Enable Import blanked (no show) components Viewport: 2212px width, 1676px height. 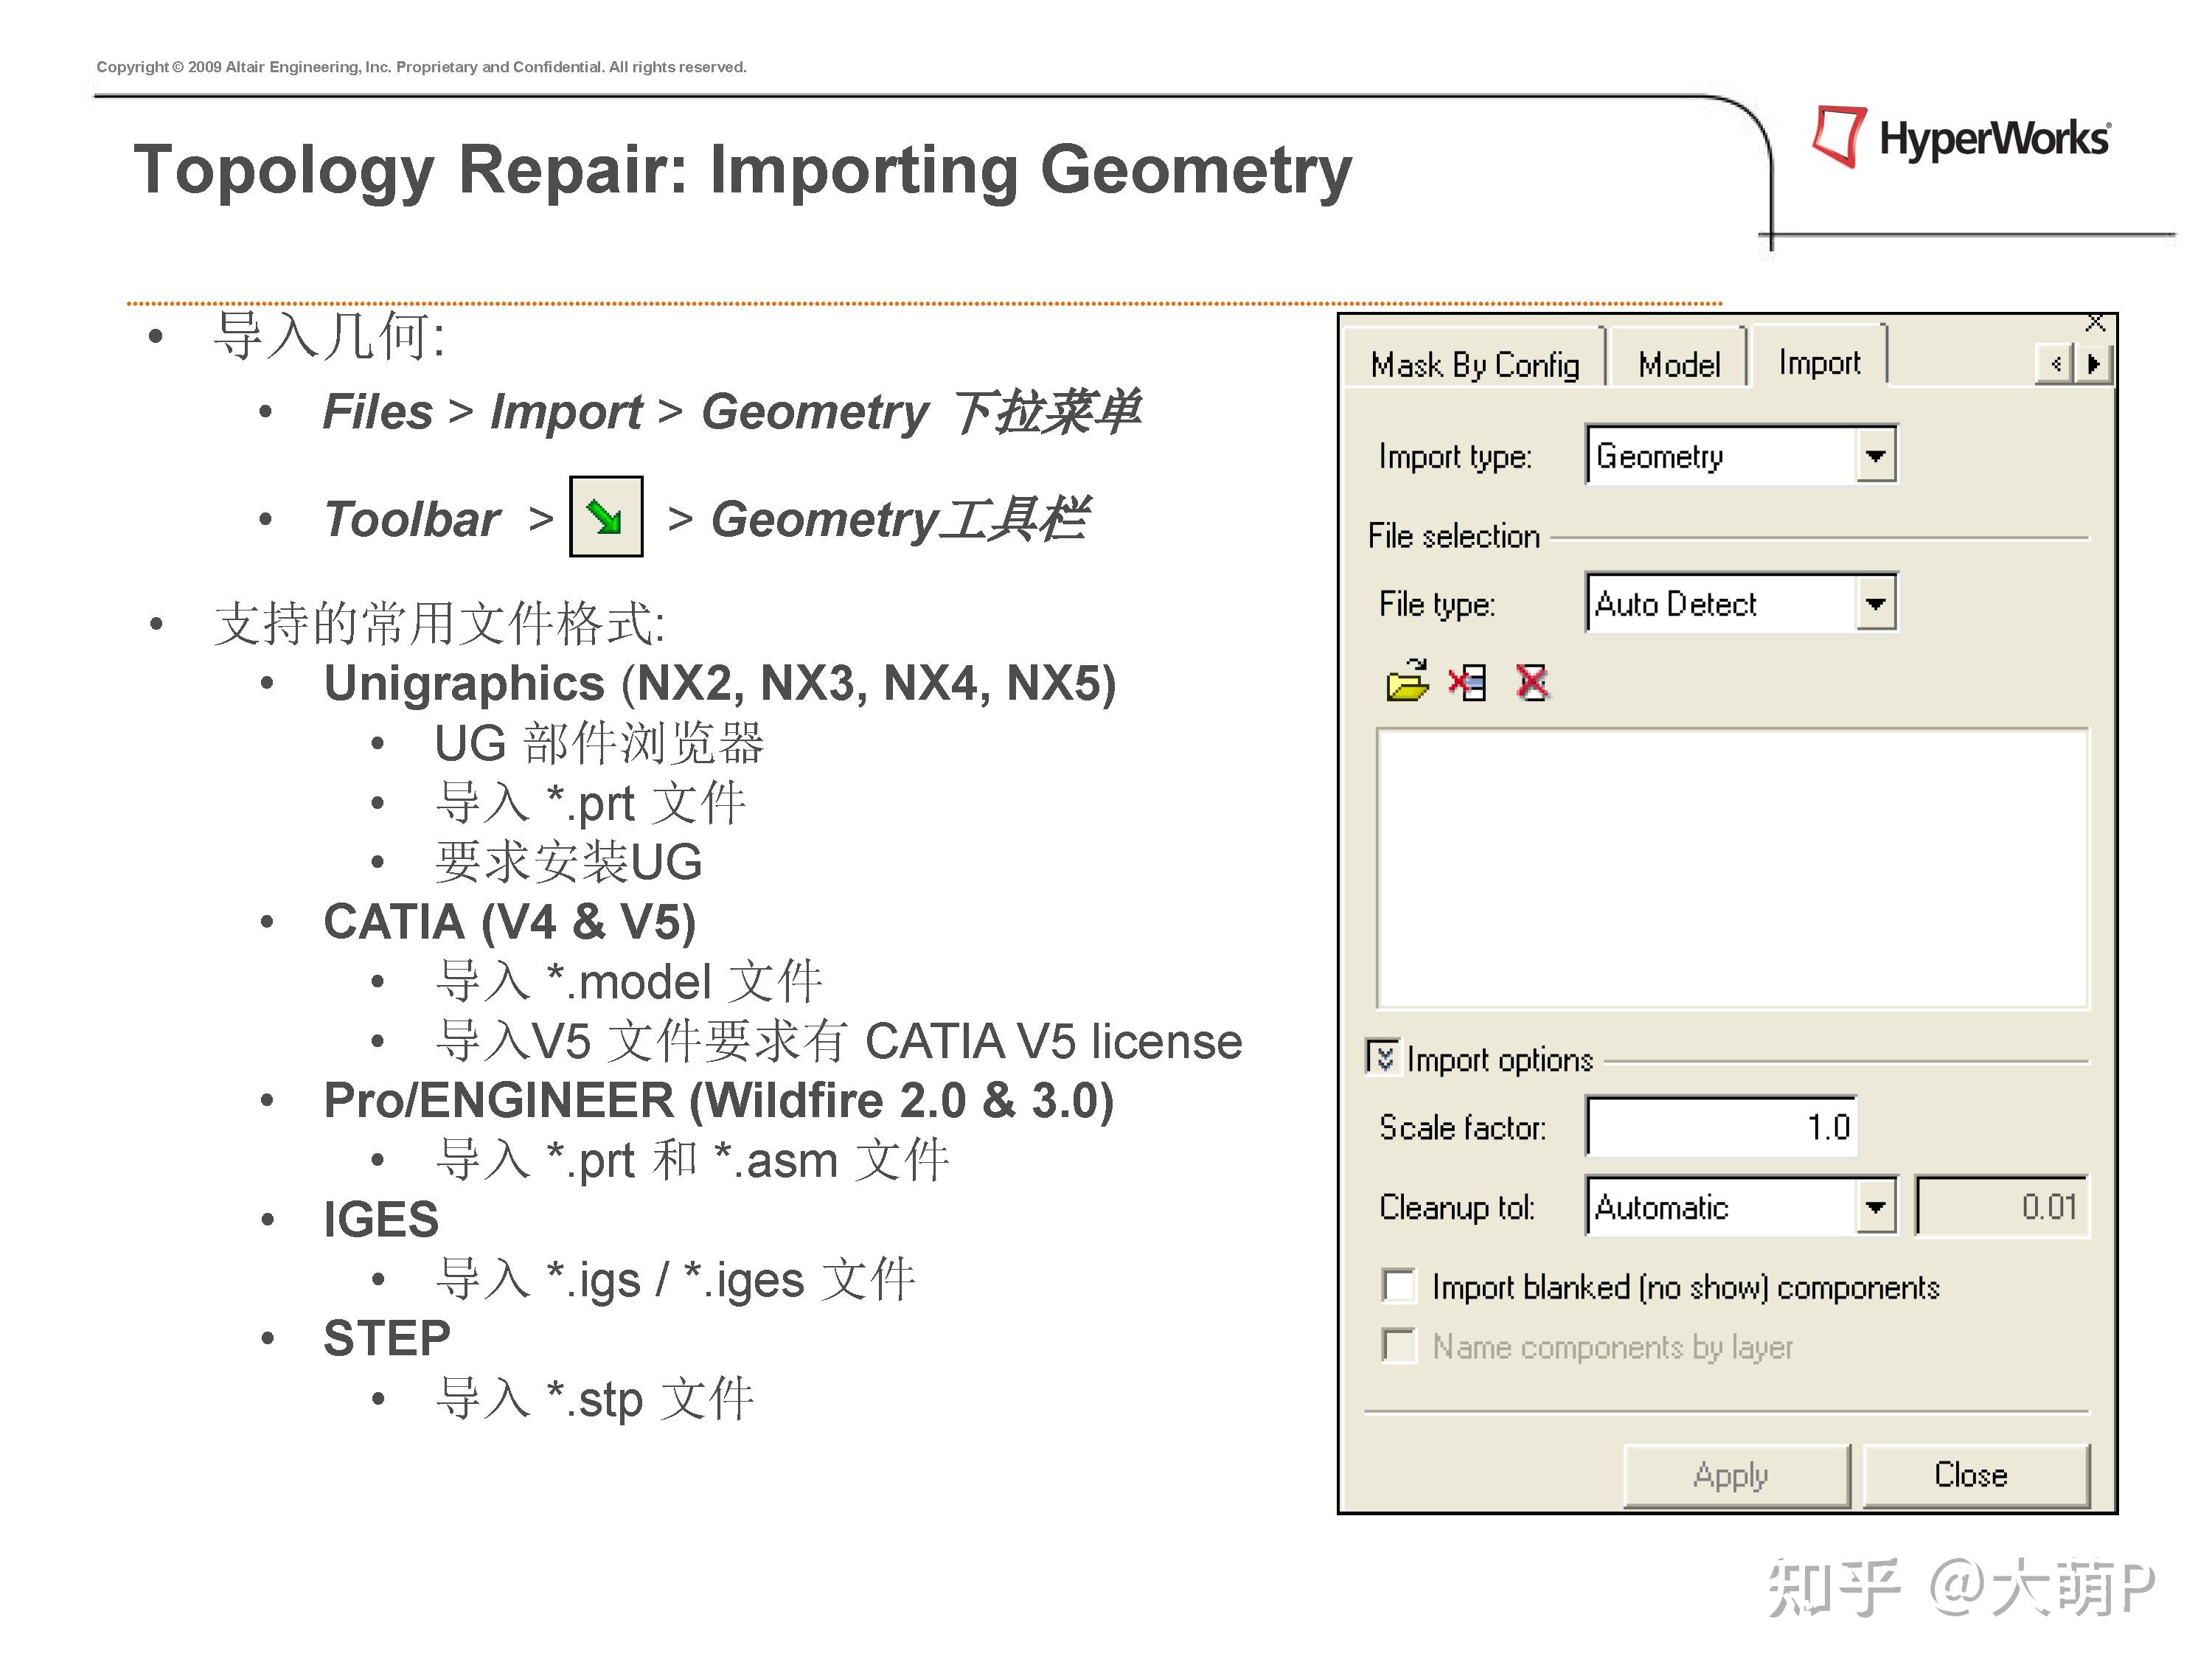click(1399, 1286)
